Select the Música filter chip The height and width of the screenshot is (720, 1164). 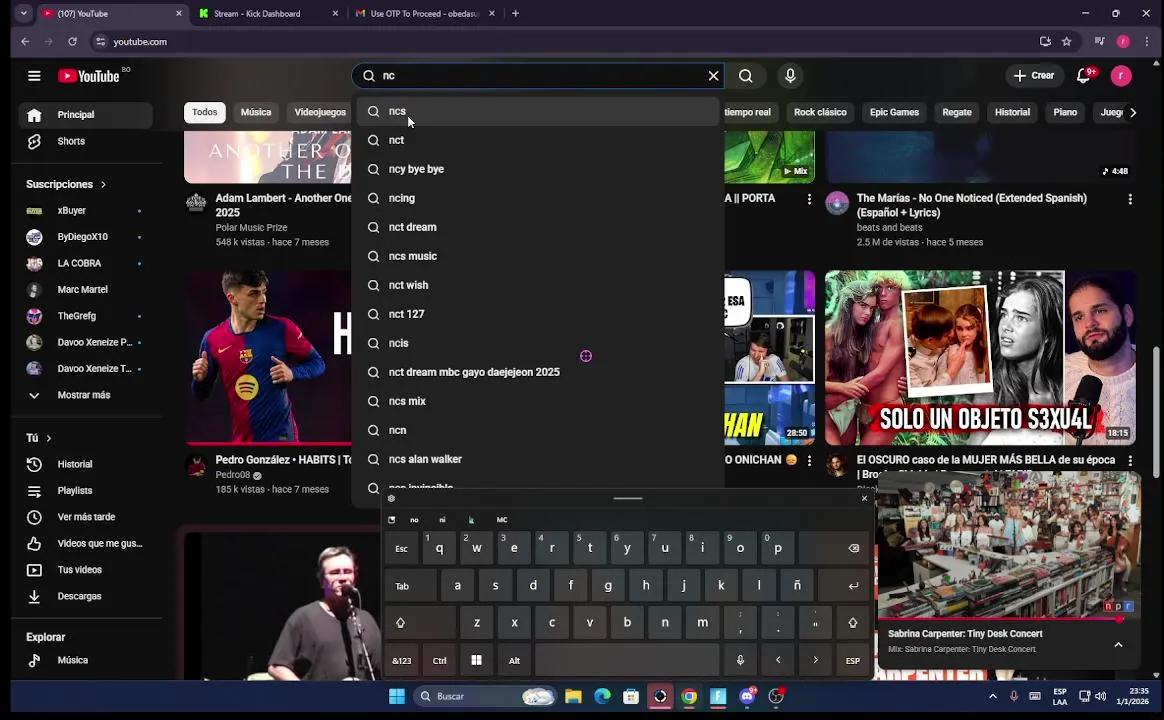(x=256, y=112)
